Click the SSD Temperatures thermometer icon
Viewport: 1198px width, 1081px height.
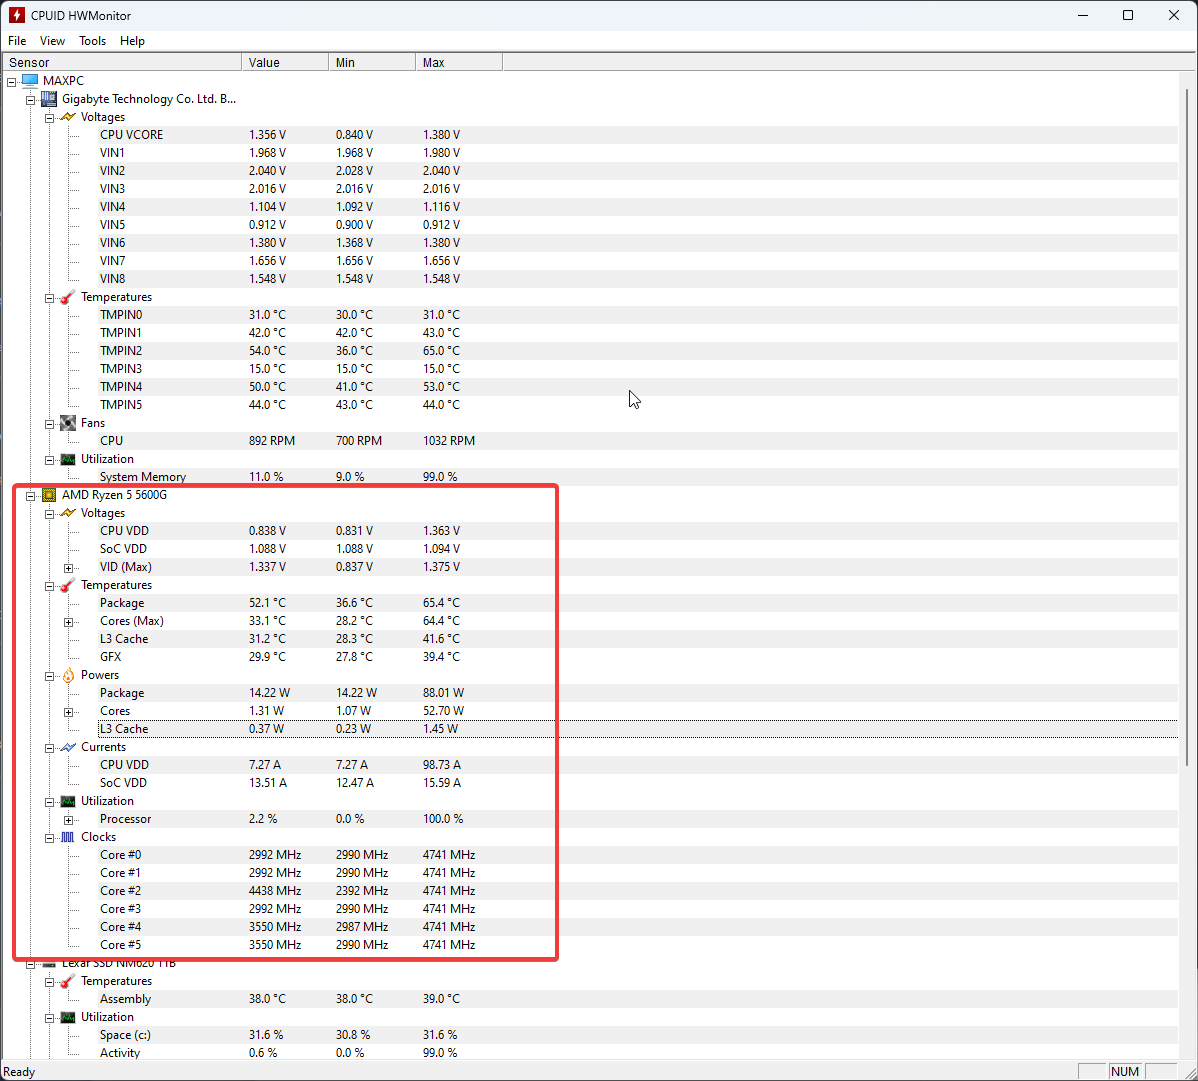pos(68,981)
